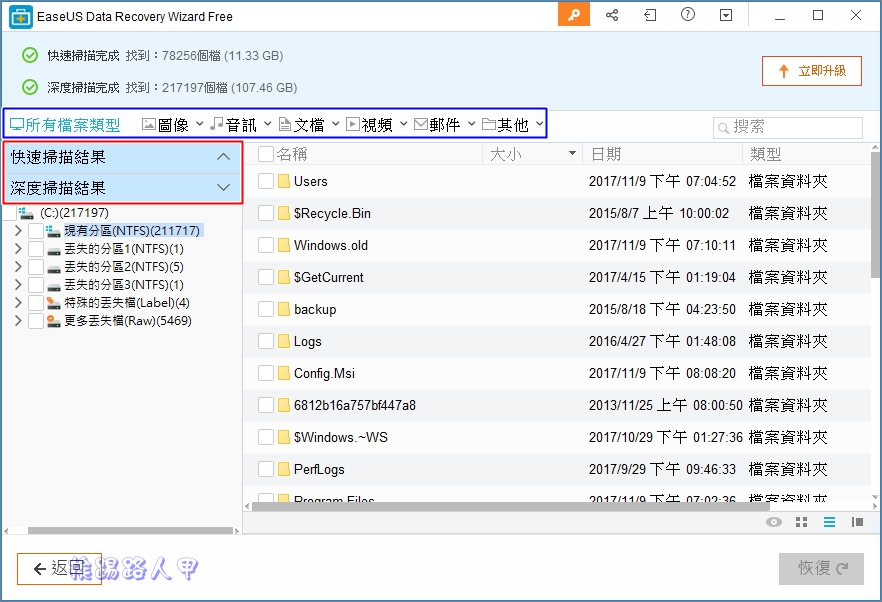Image resolution: width=882 pixels, height=602 pixels.
Task: Click the PerfLogs folder icon
Action: (x=284, y=469)
